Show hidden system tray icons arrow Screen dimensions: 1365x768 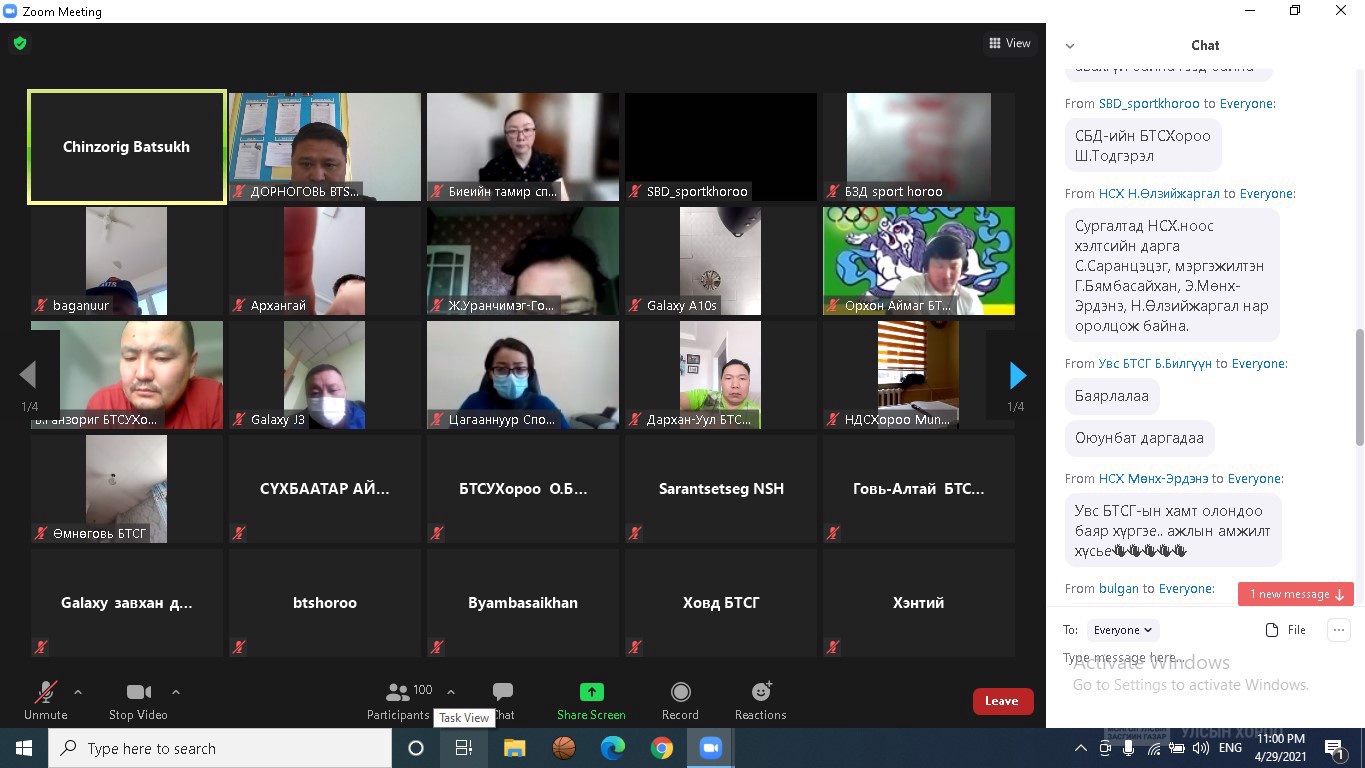(x=1081, y=748)
